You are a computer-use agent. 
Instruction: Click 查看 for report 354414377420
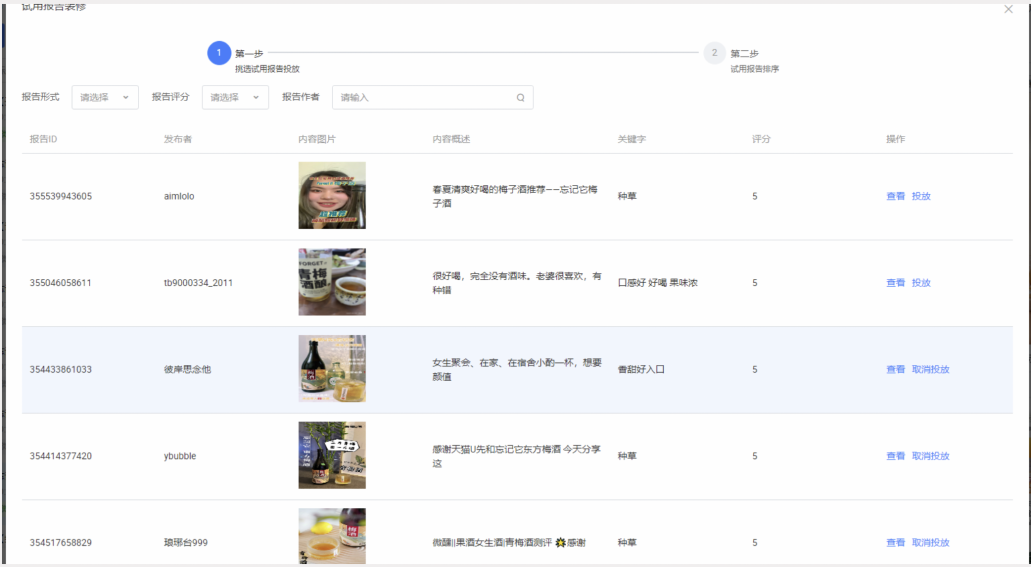(896, 456)
